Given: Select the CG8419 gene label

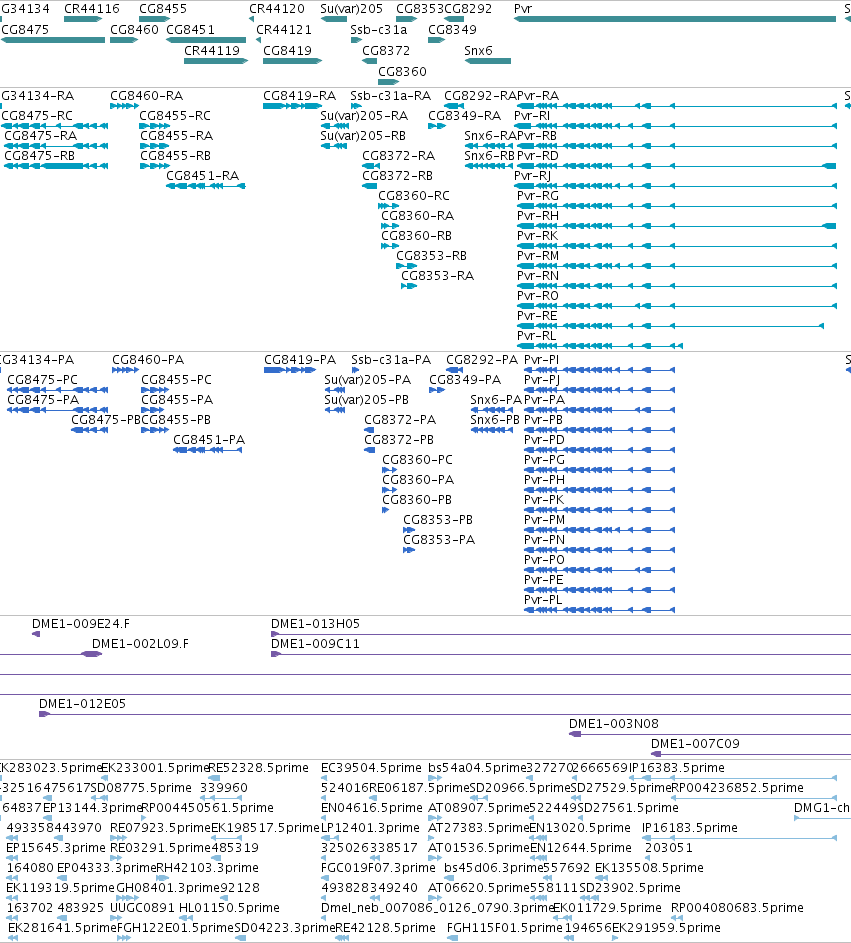Looking at the screenshot, I should [x=287, y=51].
